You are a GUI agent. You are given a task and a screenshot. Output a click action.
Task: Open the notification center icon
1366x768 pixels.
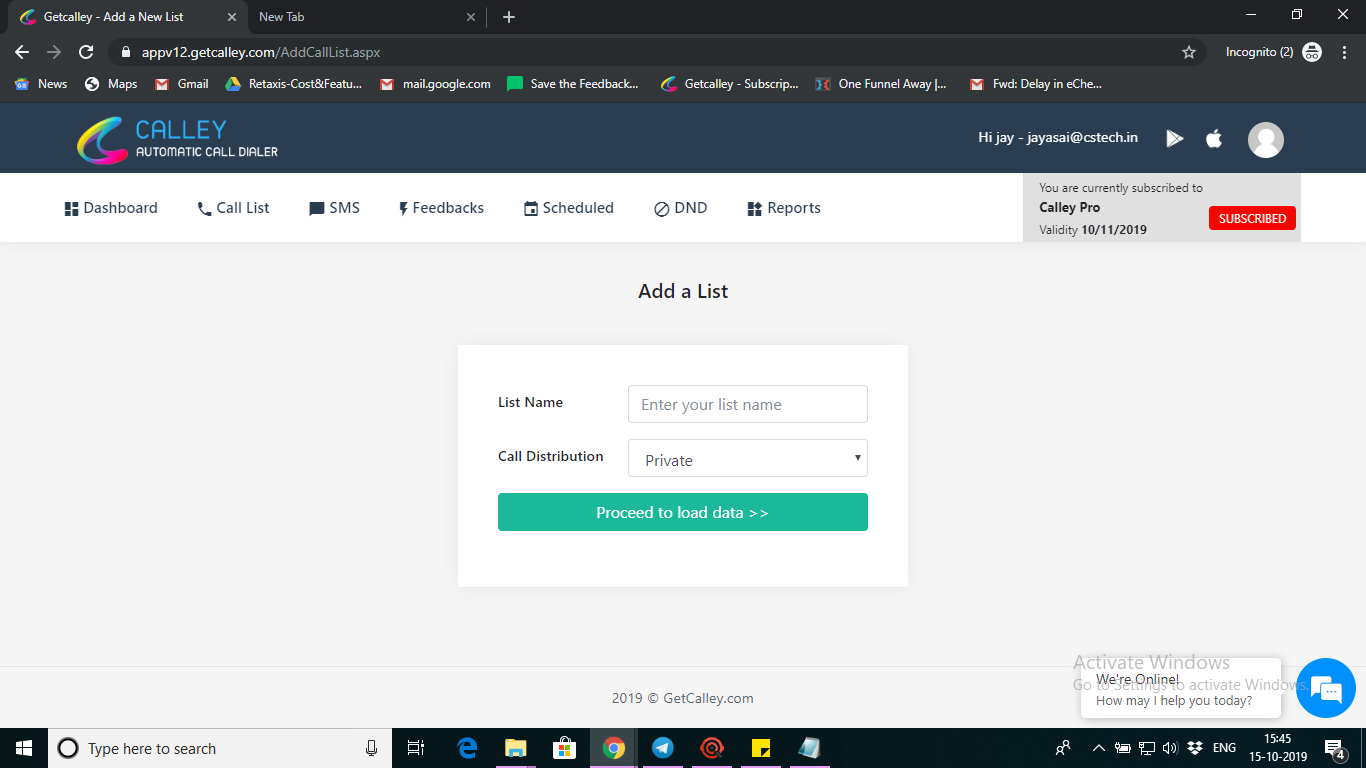coord(1334,748)
